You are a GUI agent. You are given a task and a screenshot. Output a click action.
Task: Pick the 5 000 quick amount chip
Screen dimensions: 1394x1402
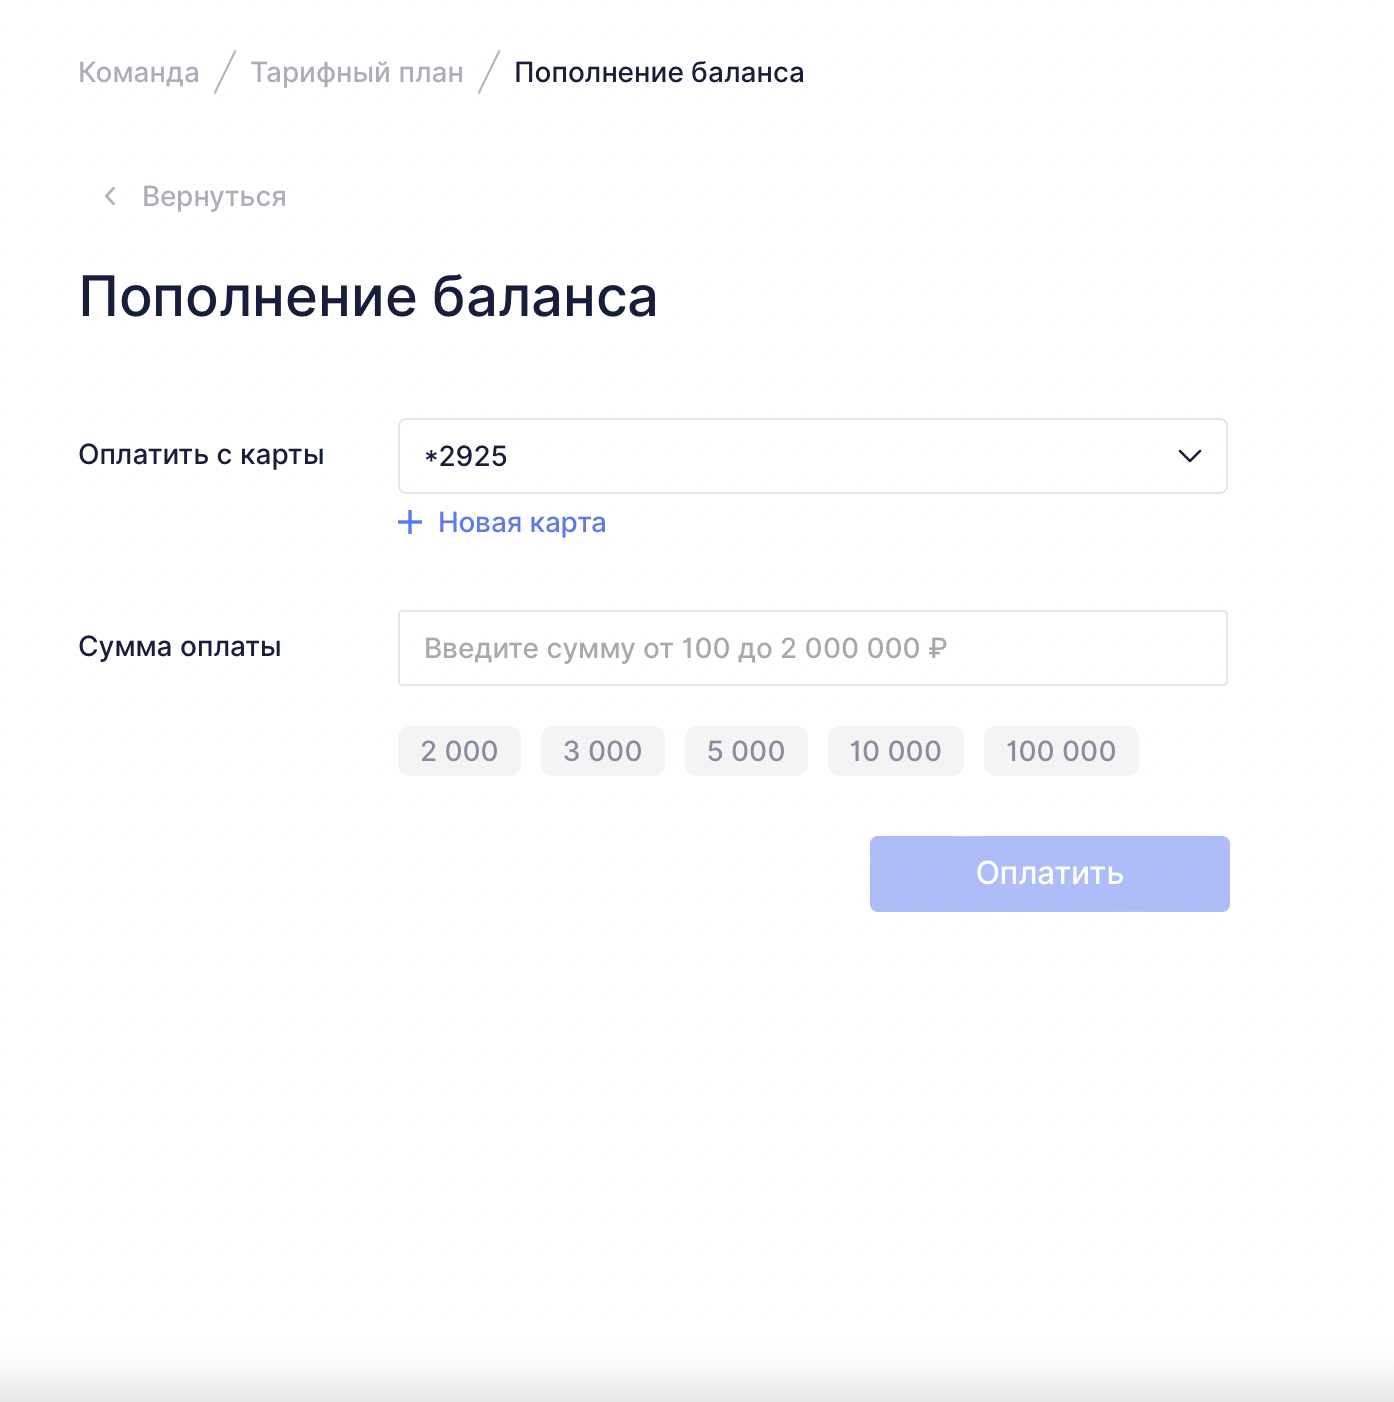746,751
